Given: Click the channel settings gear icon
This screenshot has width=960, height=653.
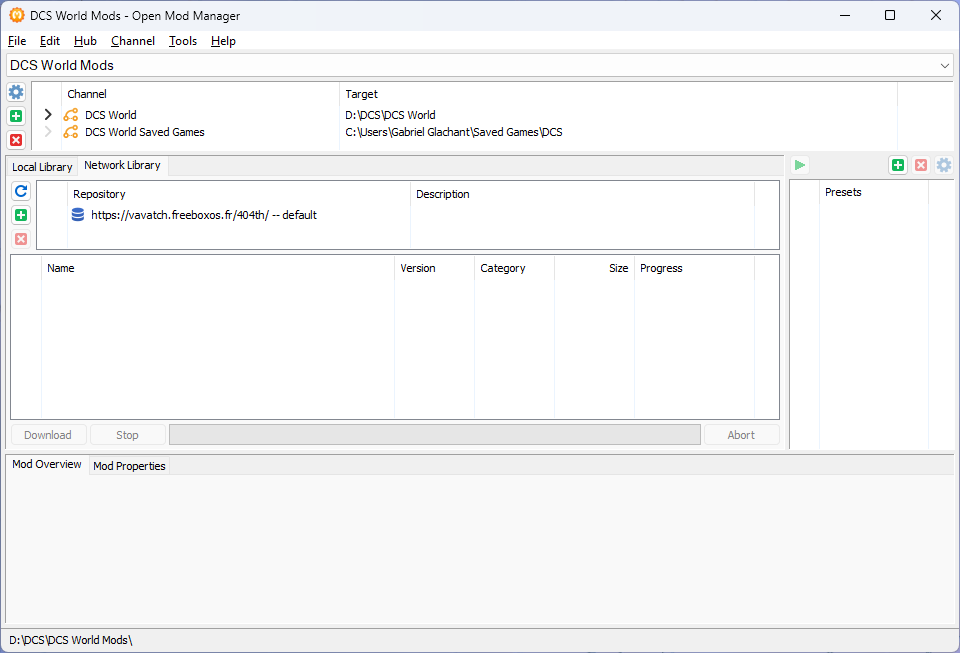Looking at the screenshot, I should tap(16, 92).
